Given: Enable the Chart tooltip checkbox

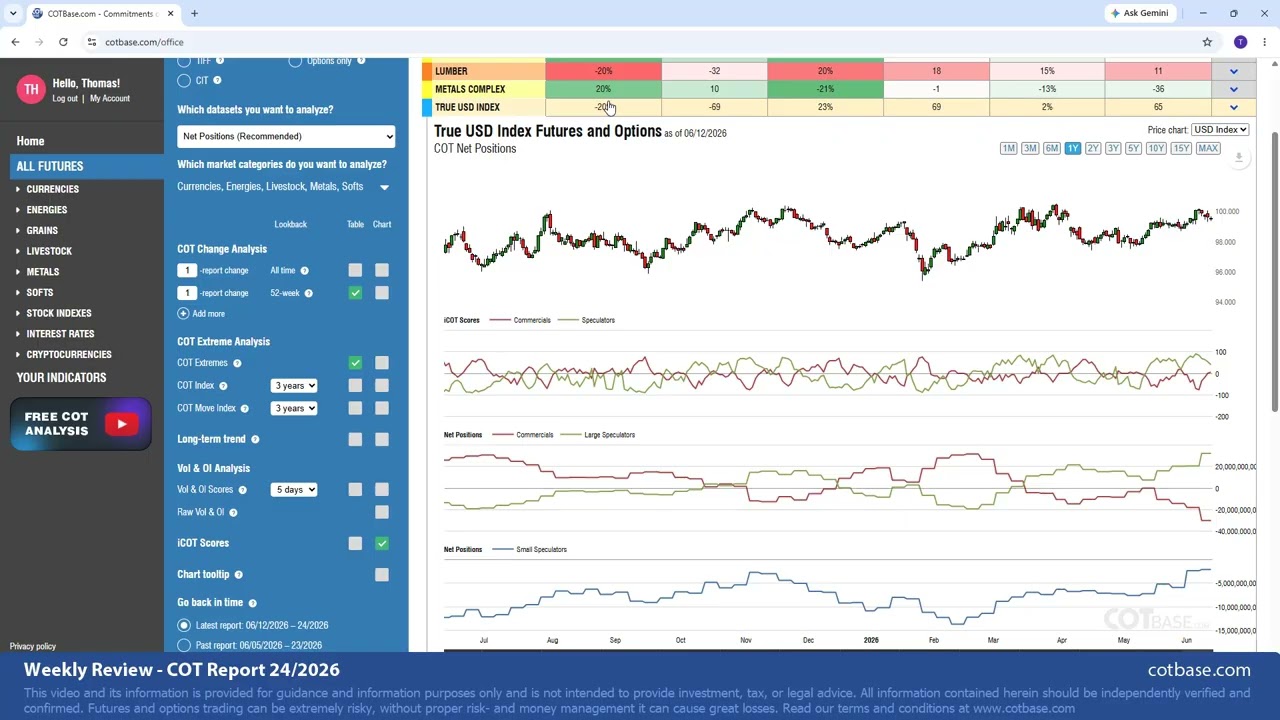Looking at the screenshot, I should point(382,575).
